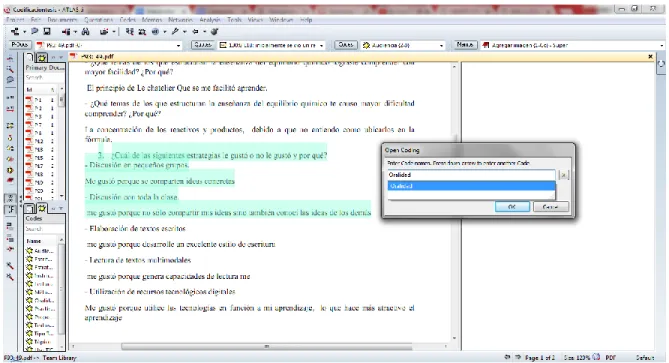This screenshot has height=363, width=669.
Task: Click the speech bubble icon in top toolbar
Action: (x=35, y=31)
